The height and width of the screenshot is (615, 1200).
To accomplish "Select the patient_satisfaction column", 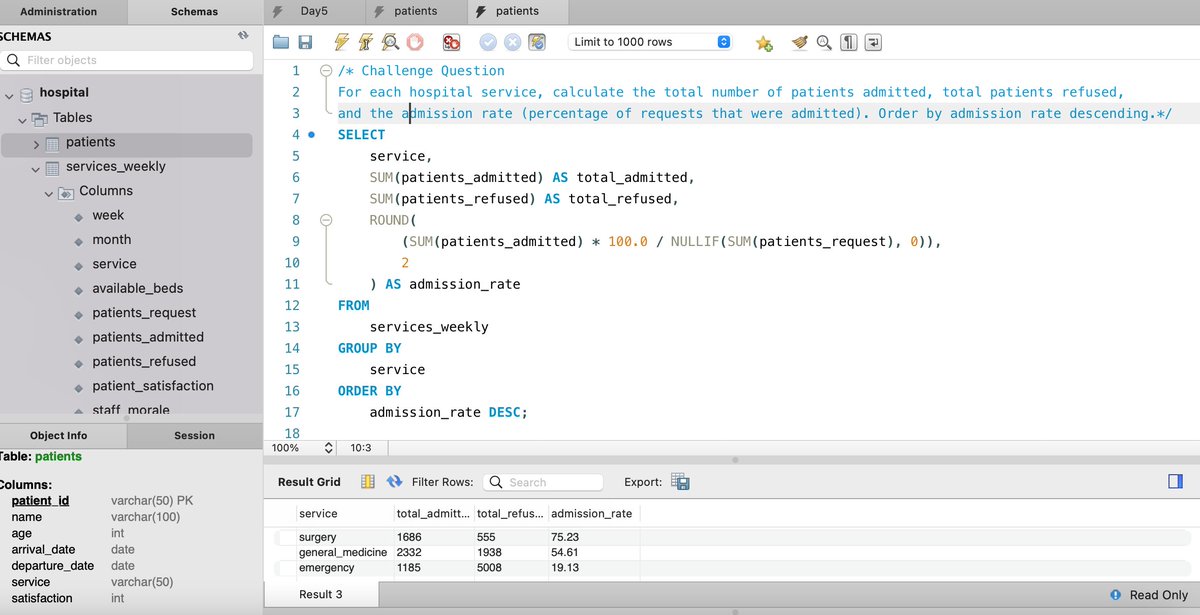I will (153, 386).
